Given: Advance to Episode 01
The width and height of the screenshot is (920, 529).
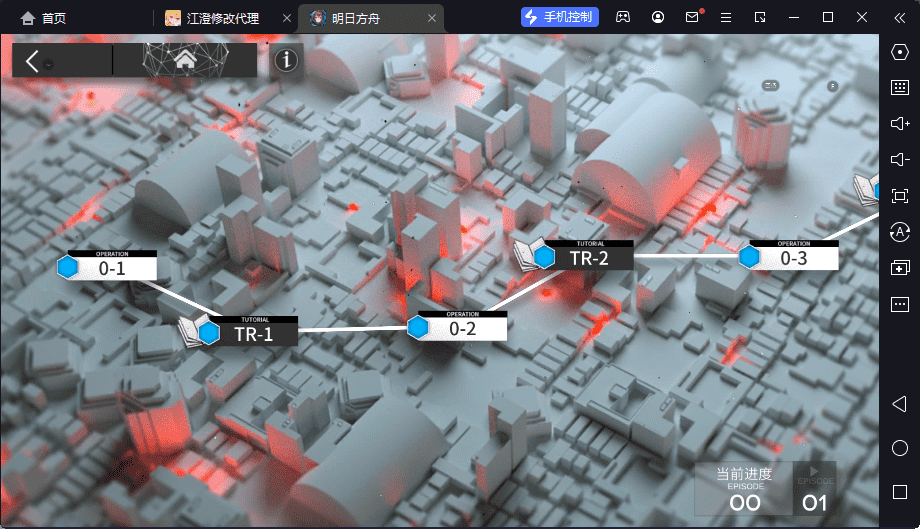Looking at the screenshot, I should coord(814,489).
